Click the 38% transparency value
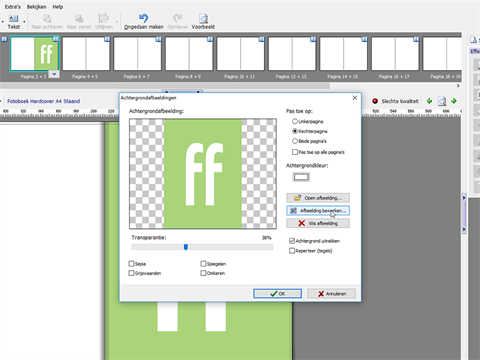This screenshot has height=360, width=480. coord(267,238)
